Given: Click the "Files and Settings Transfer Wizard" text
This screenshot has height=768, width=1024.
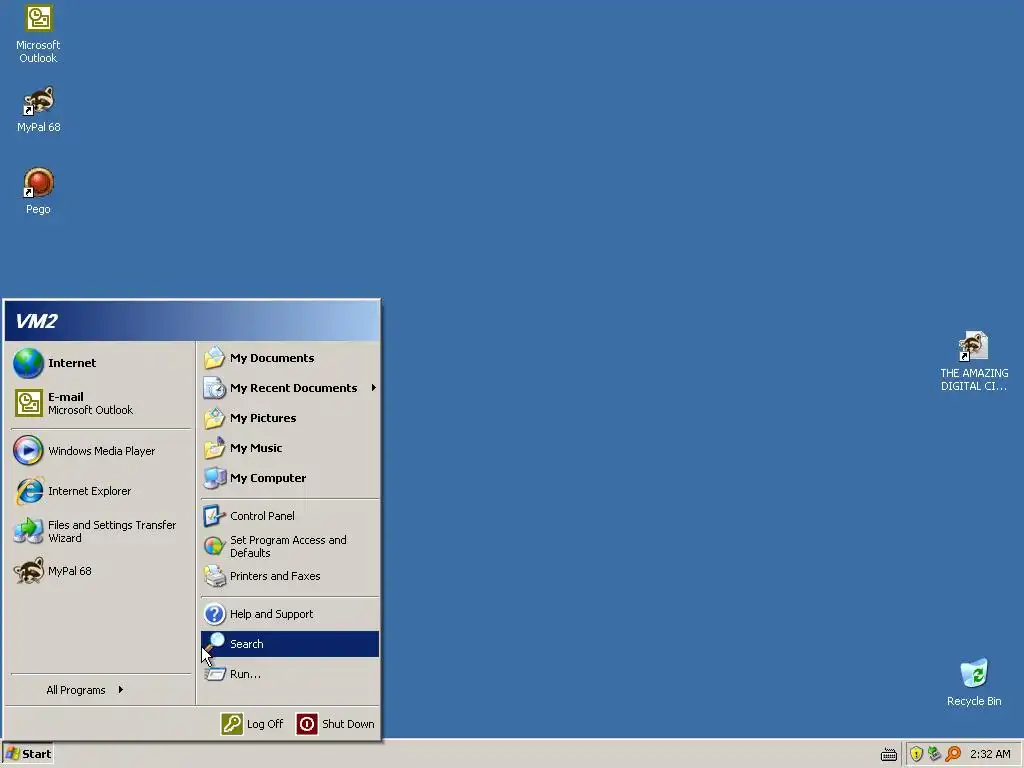Looking at the screenshot, I should [x=112, y=532].
